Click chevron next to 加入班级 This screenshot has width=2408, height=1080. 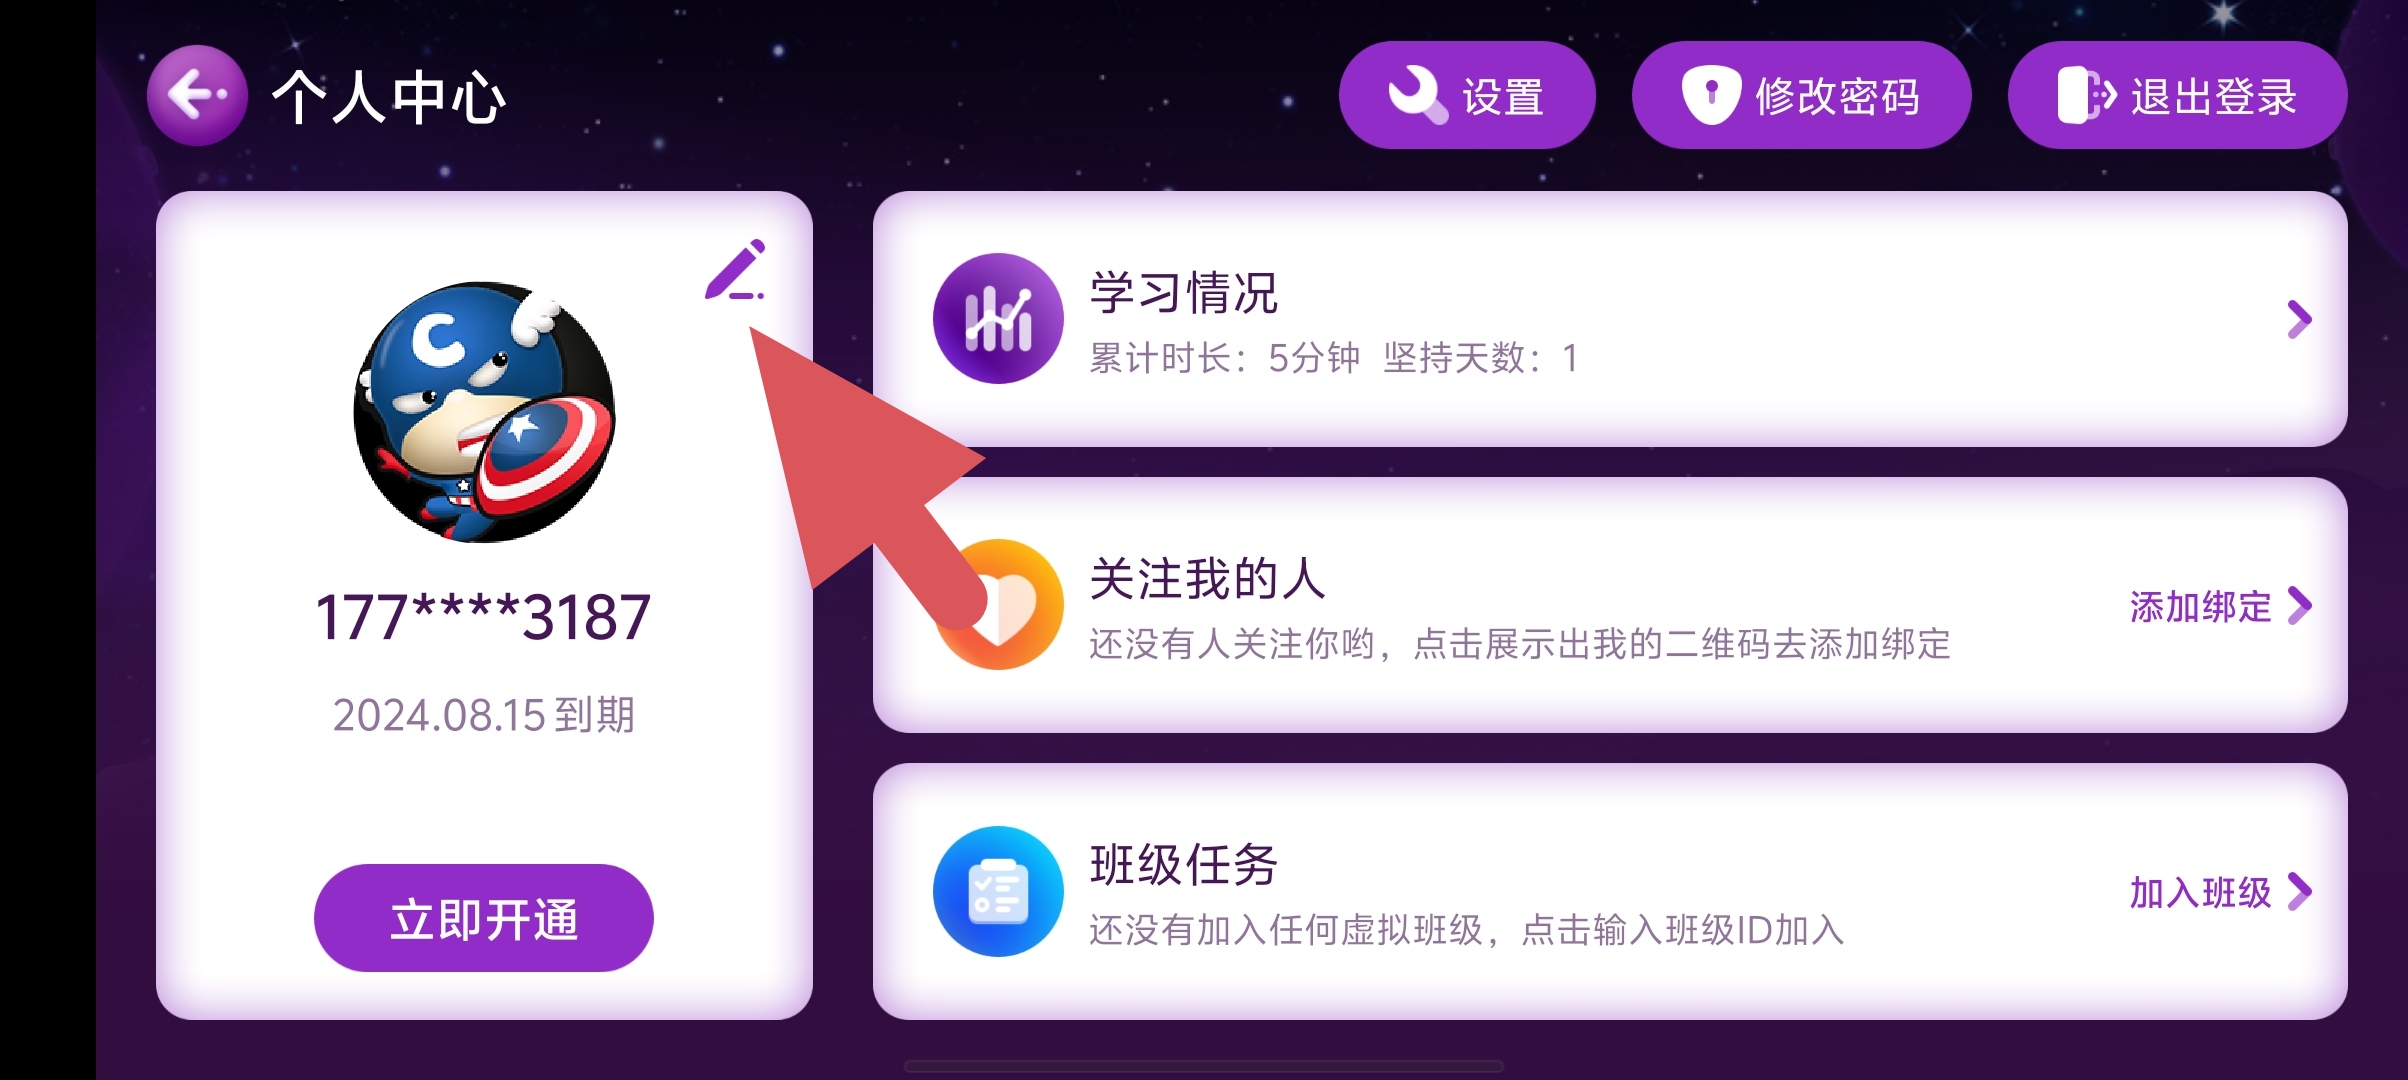[2299, 891]
